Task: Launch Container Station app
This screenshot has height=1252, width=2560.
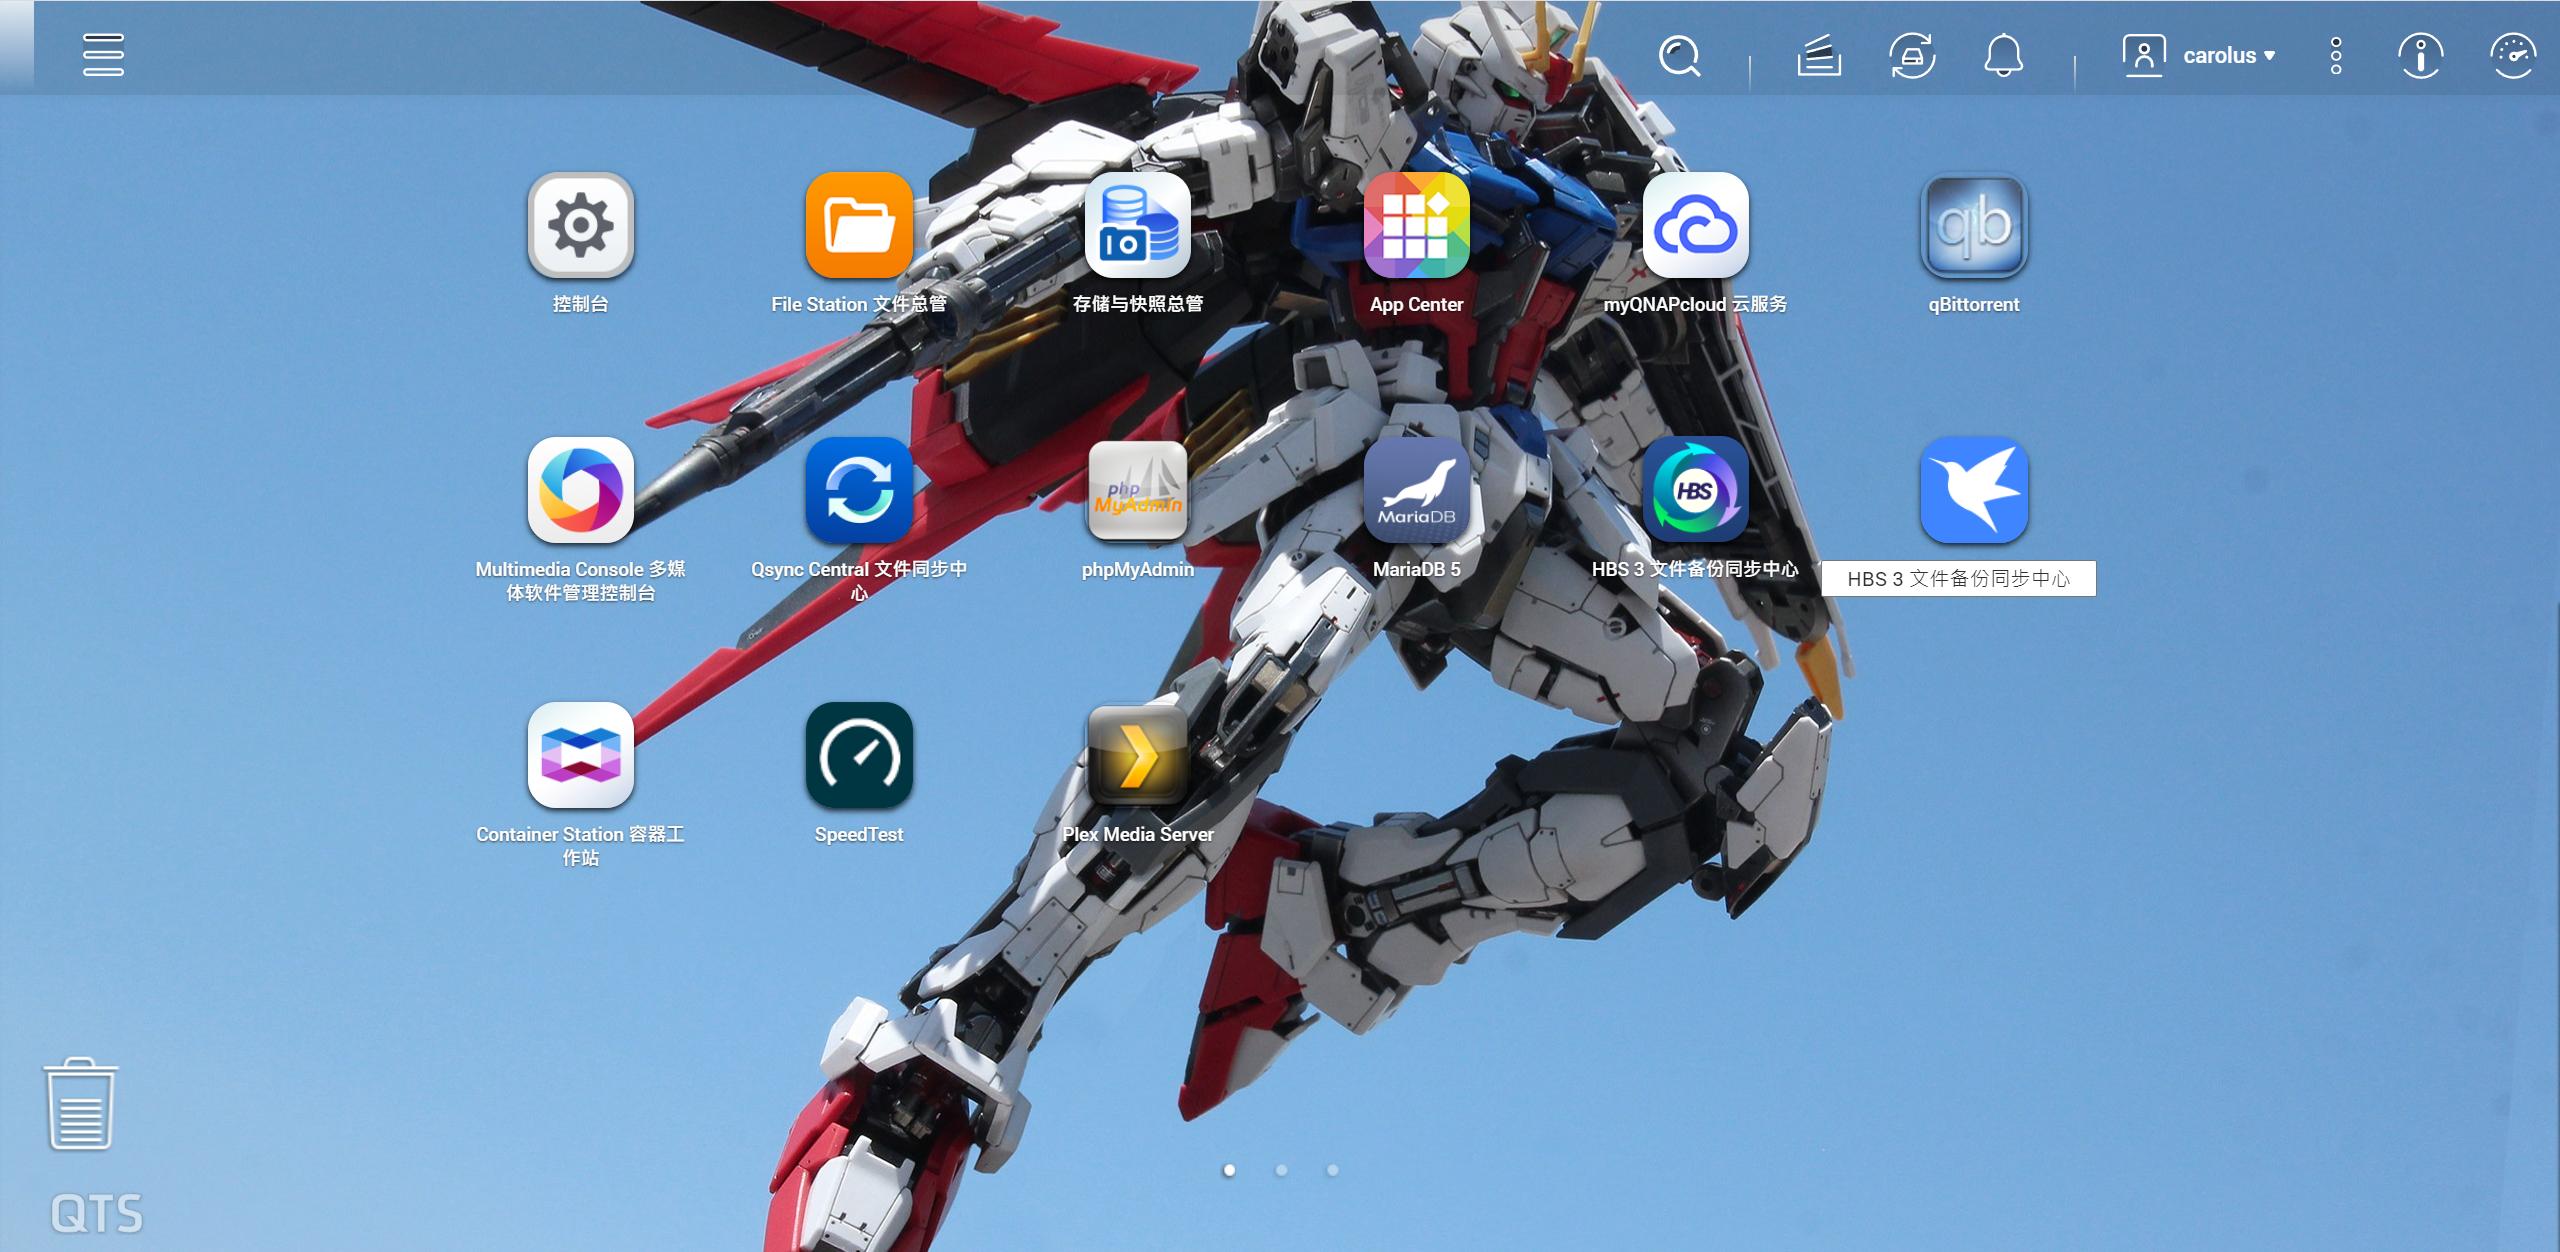Action: pos(580,755)
